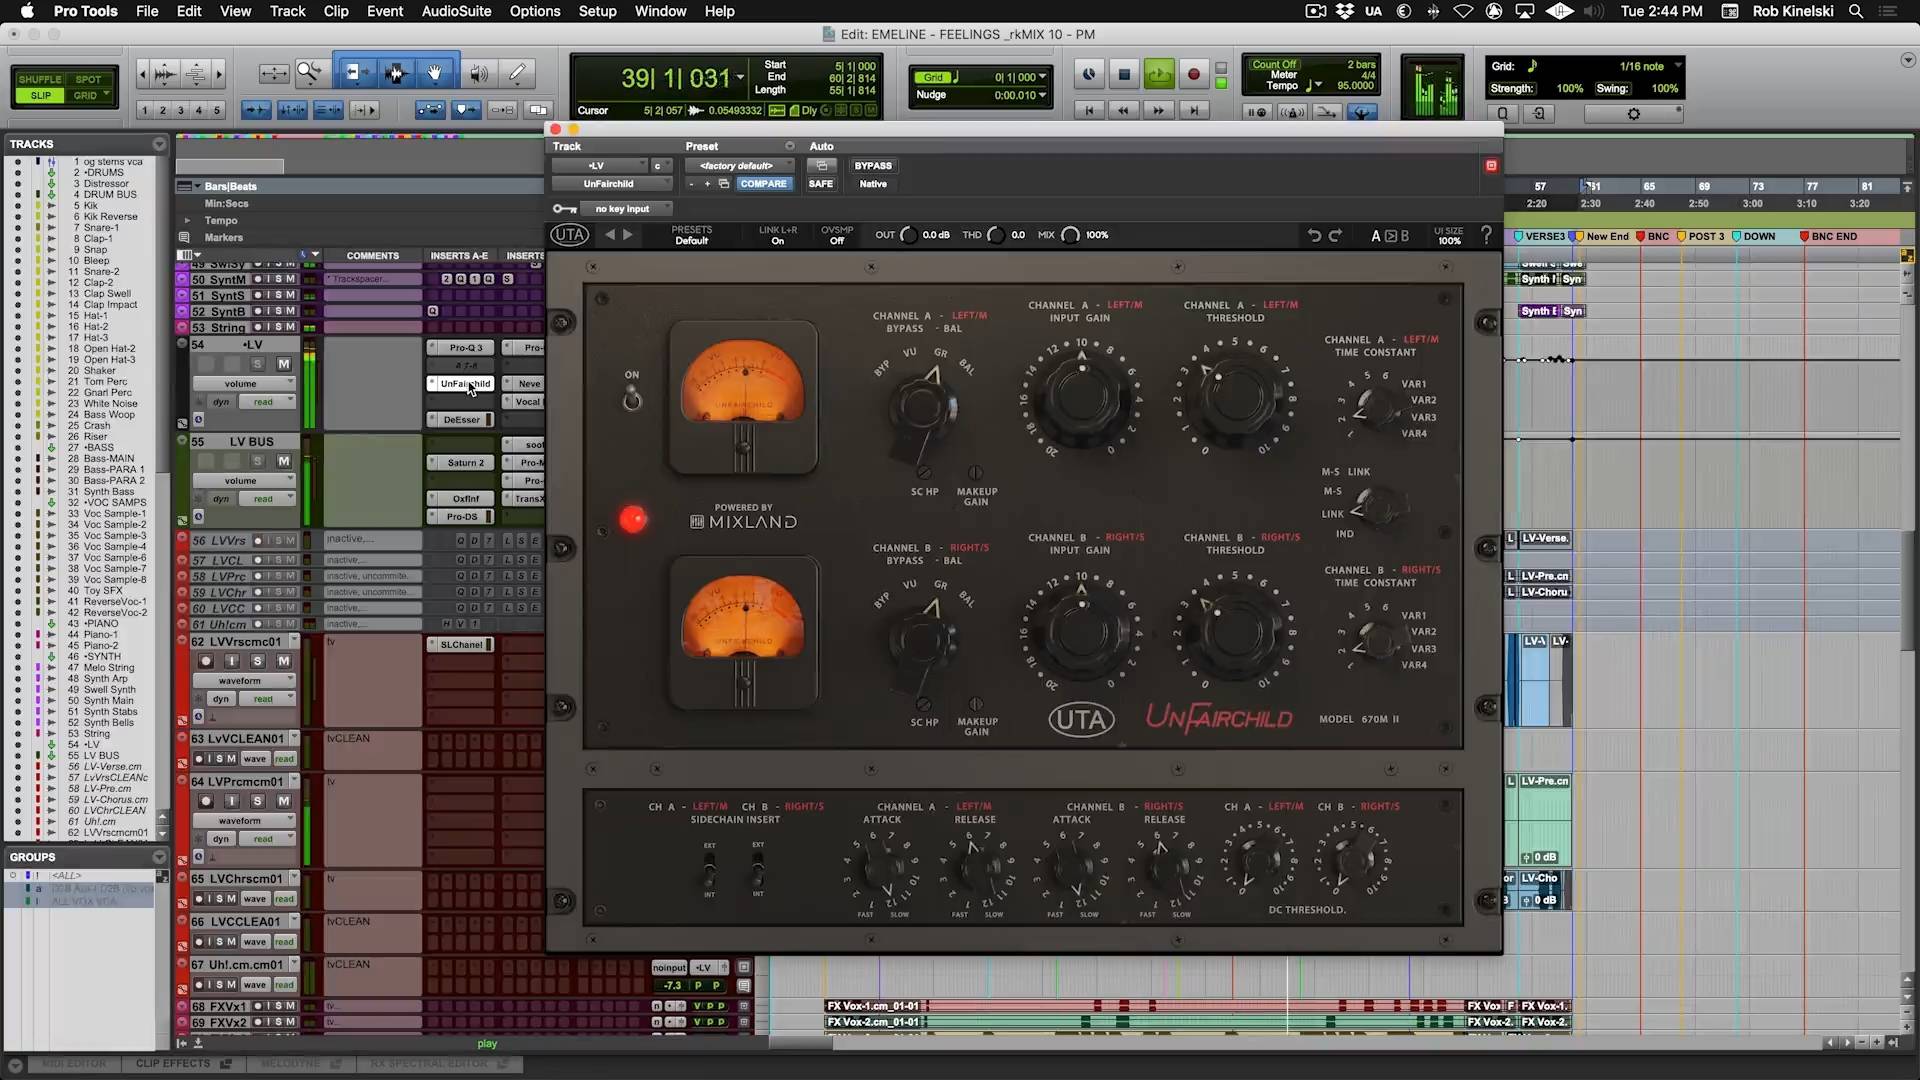Toggle the COMPARE button
1920x1080 pixels.
click(763, 184)
